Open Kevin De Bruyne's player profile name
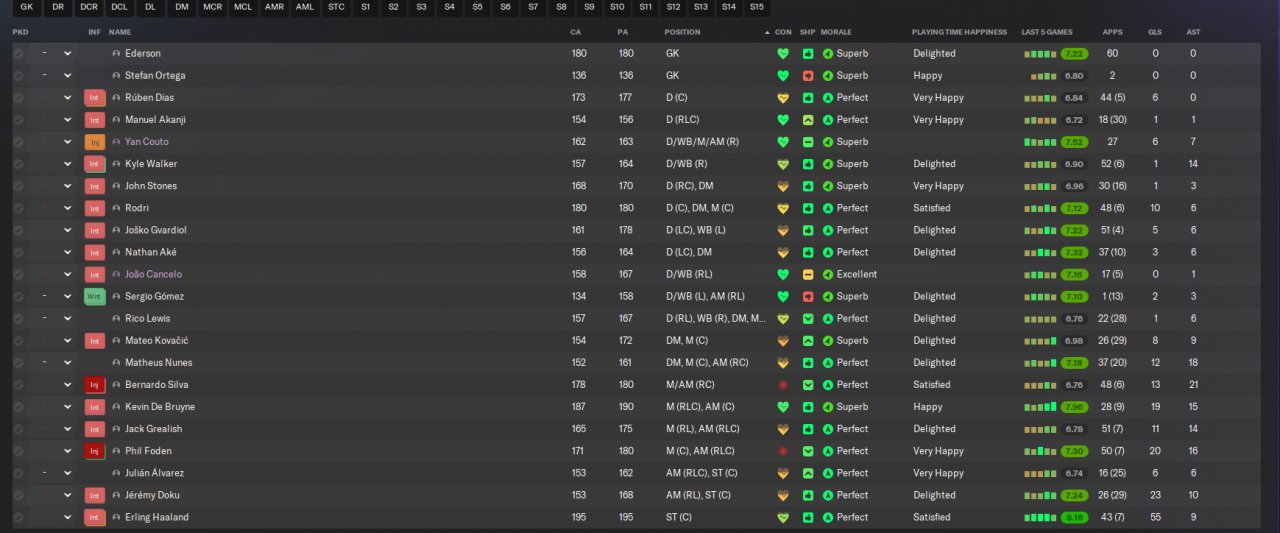Image resolution: width=1280 pixels, height=533 pixels. point(160,407)
